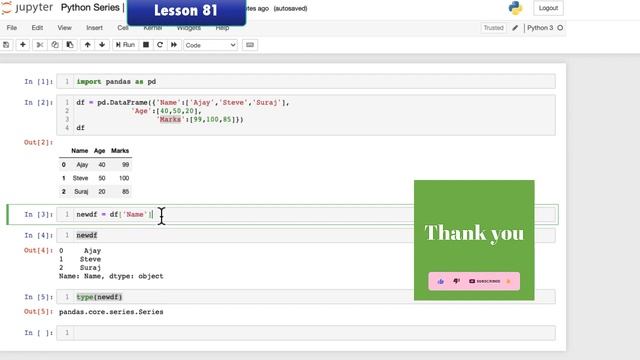The height and width of the screenshot is (360, 640).
Task: Click into the DataFrame definition cell
Action: (x=306, y=115)
